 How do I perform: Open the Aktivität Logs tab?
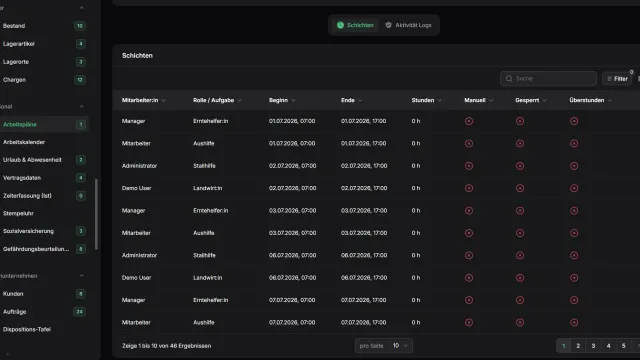(x=408, y=25)
